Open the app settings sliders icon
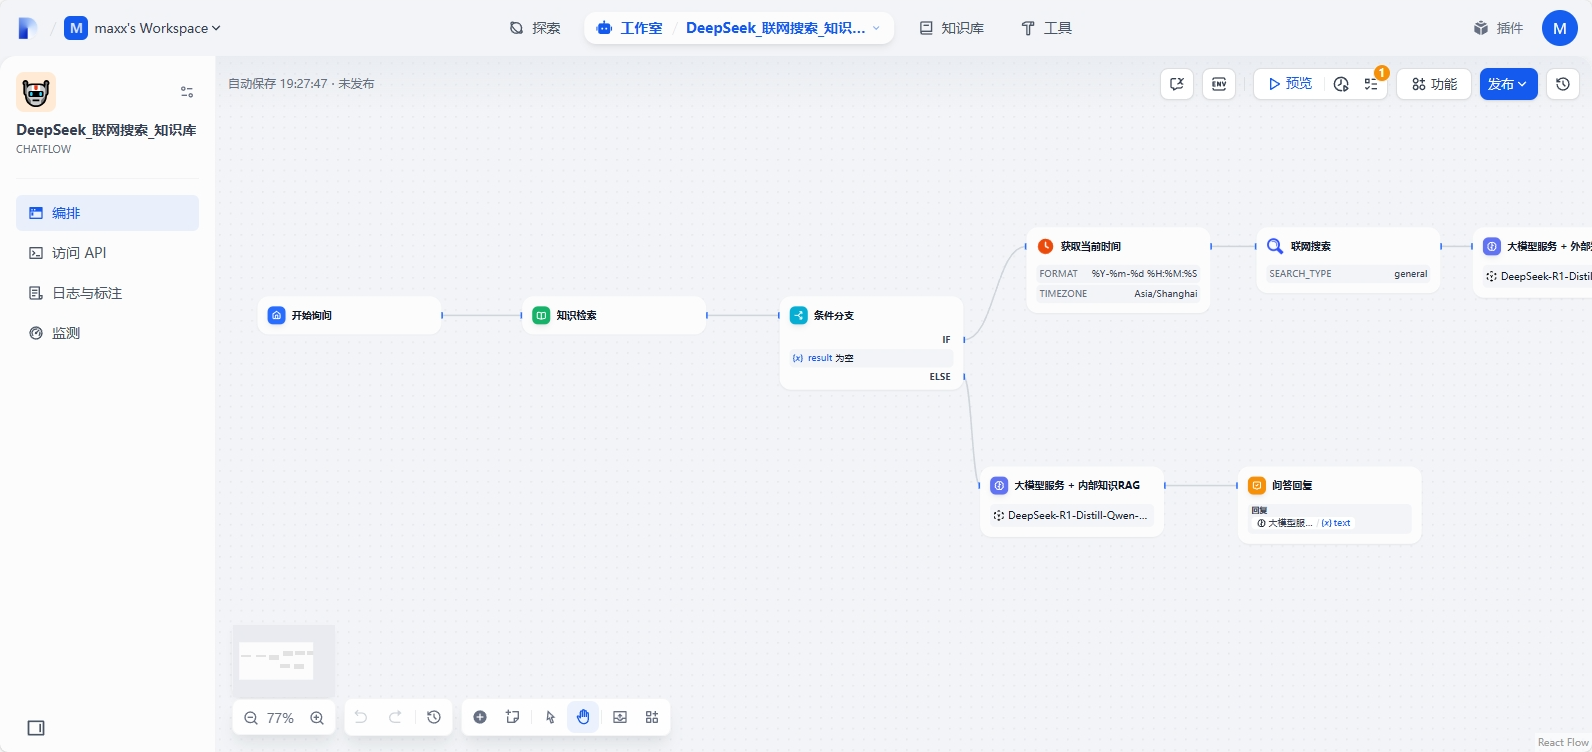The image size is (1592, 752). point(187,92)
